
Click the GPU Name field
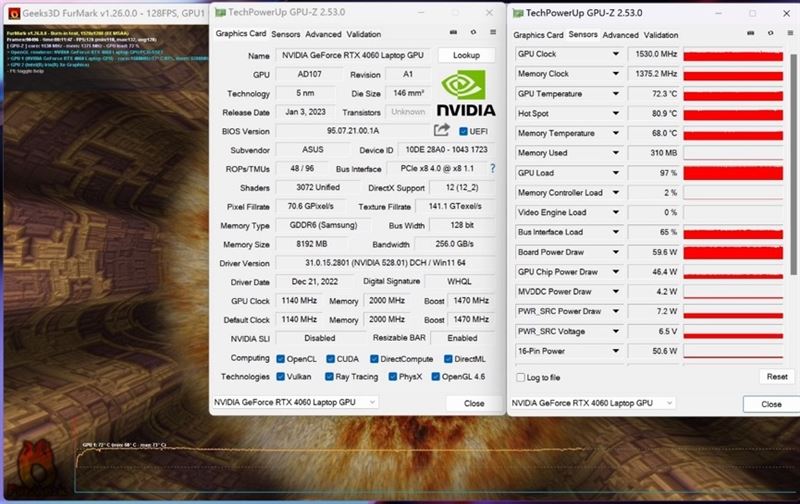(x=355, y=55)
